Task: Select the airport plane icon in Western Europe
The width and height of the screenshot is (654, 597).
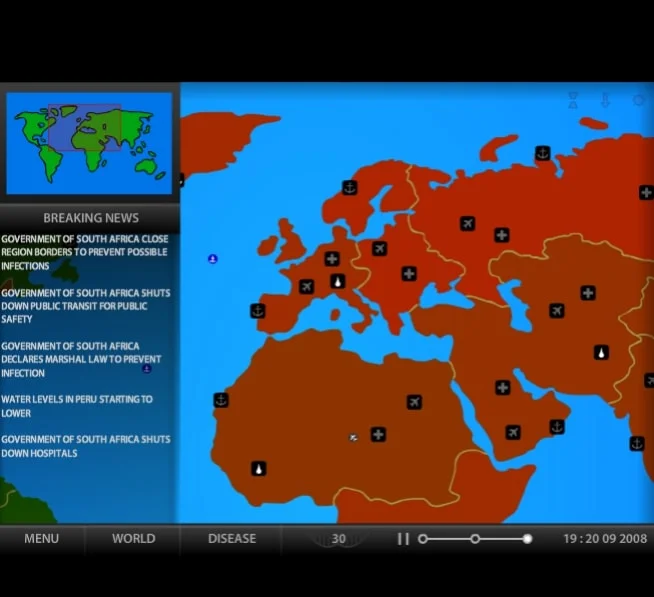Action: click(x=307, y=287)
